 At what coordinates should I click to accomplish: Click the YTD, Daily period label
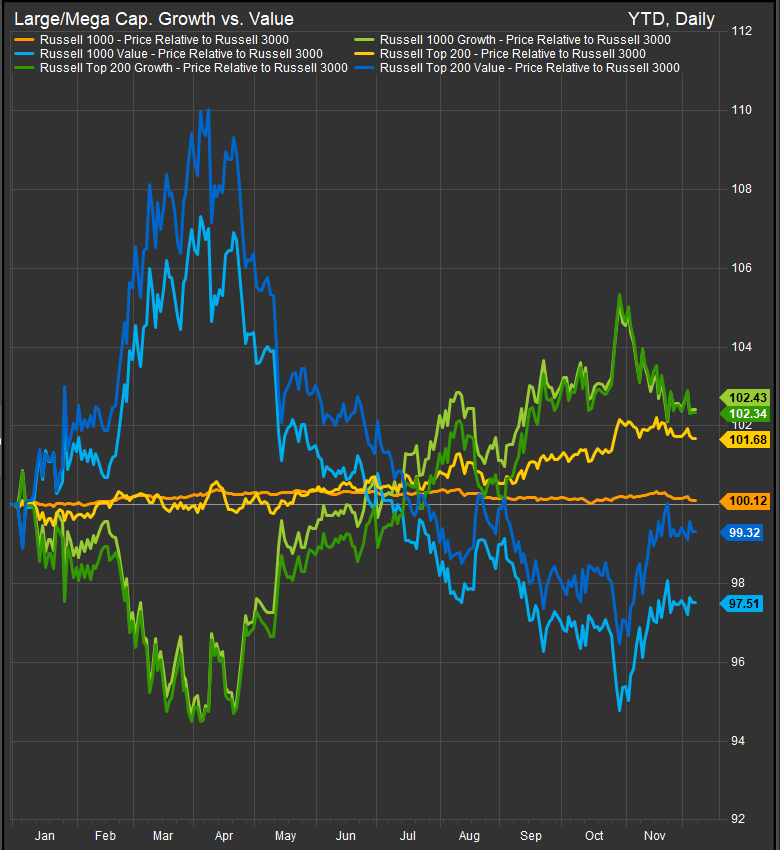pyautogui.click(x=671, y=19)
